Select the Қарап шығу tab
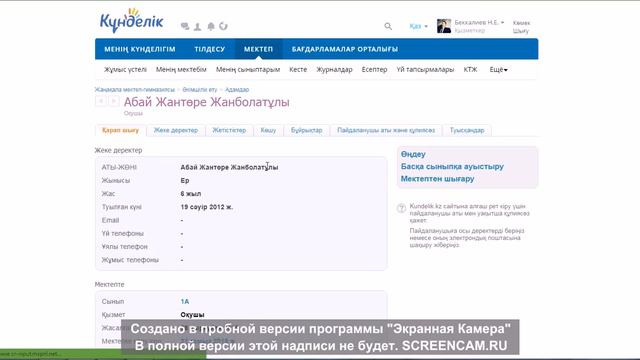 (x=120, y=130)
